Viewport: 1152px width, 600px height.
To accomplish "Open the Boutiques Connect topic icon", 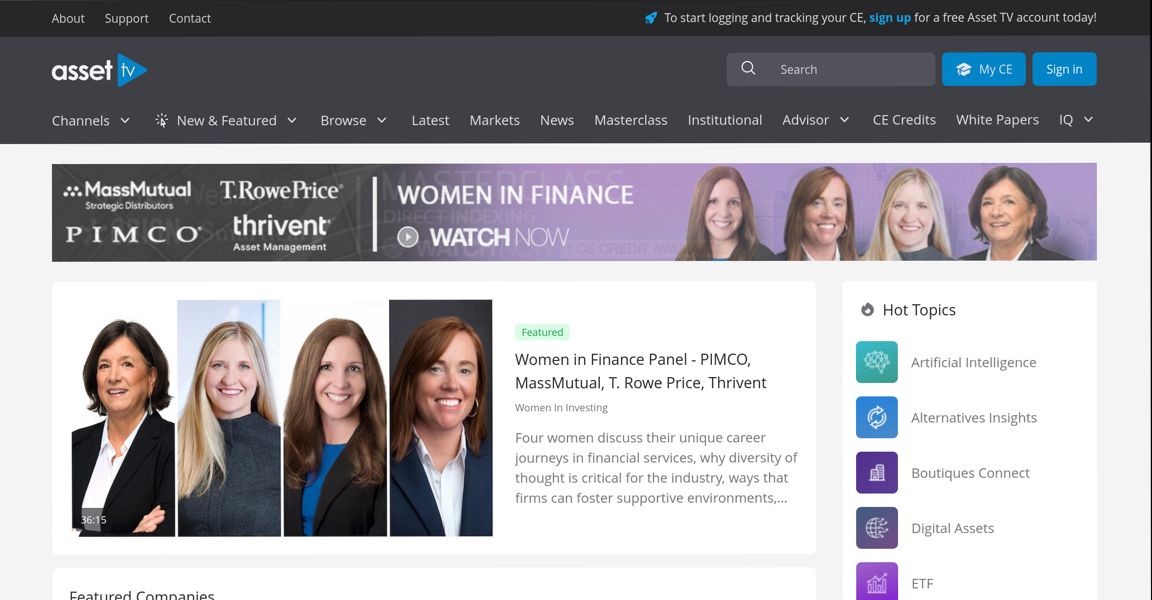I will click(x=876, y=472).
